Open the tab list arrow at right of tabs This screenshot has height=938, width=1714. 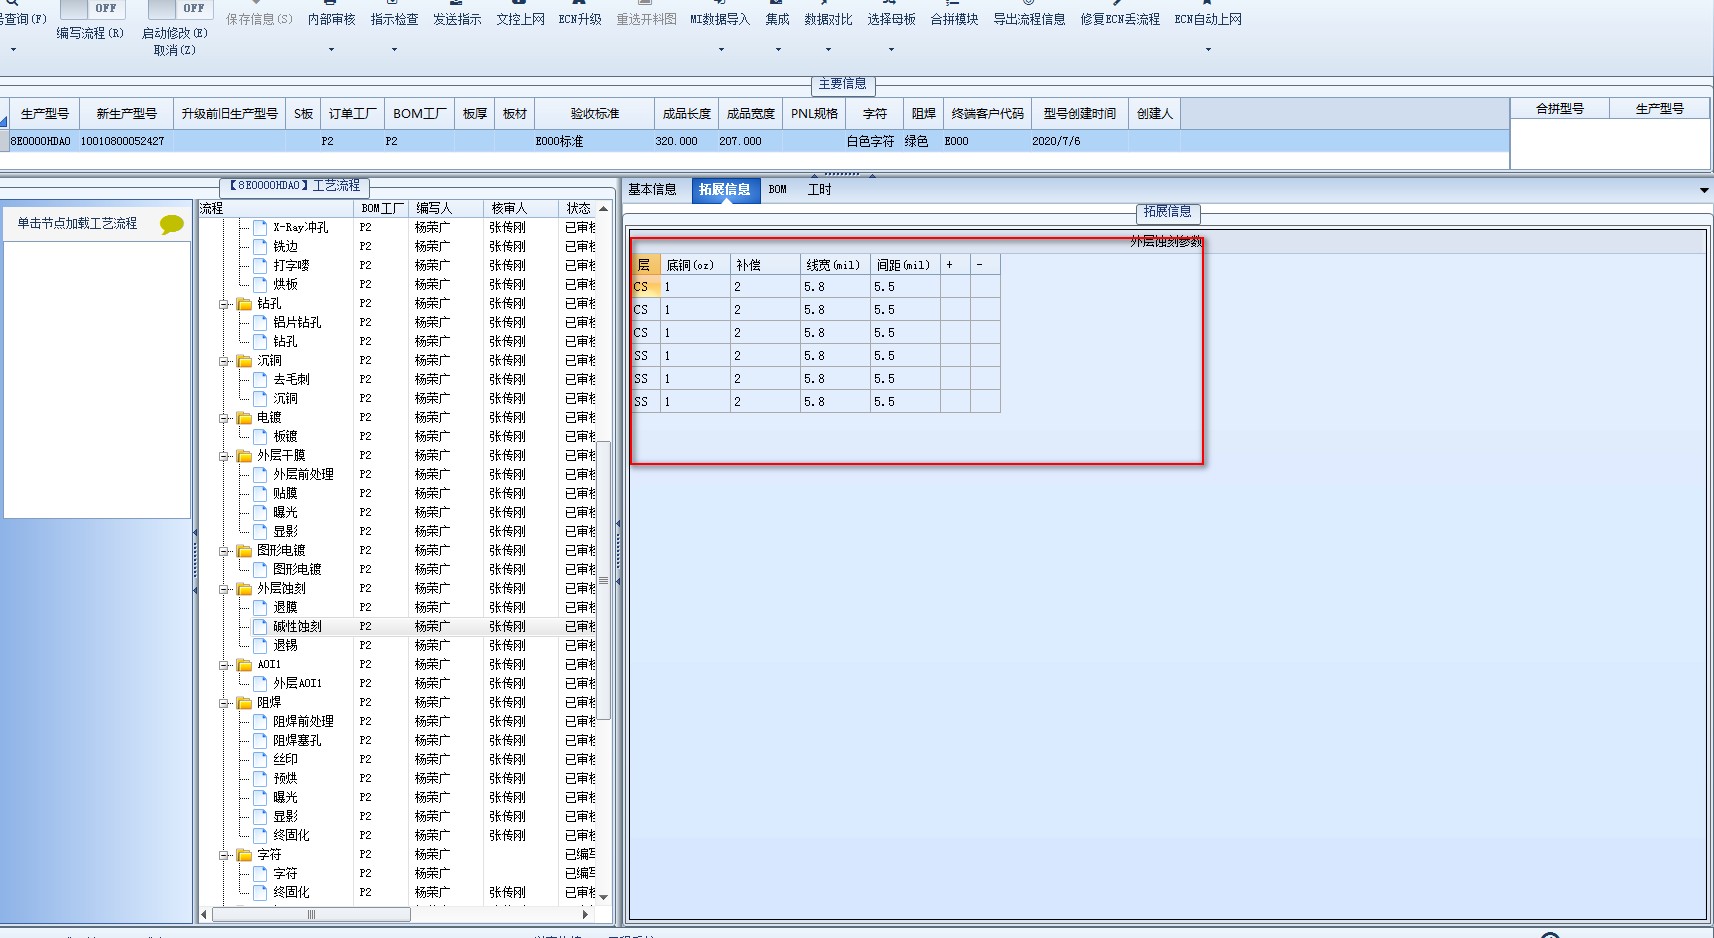(1704, 190)
